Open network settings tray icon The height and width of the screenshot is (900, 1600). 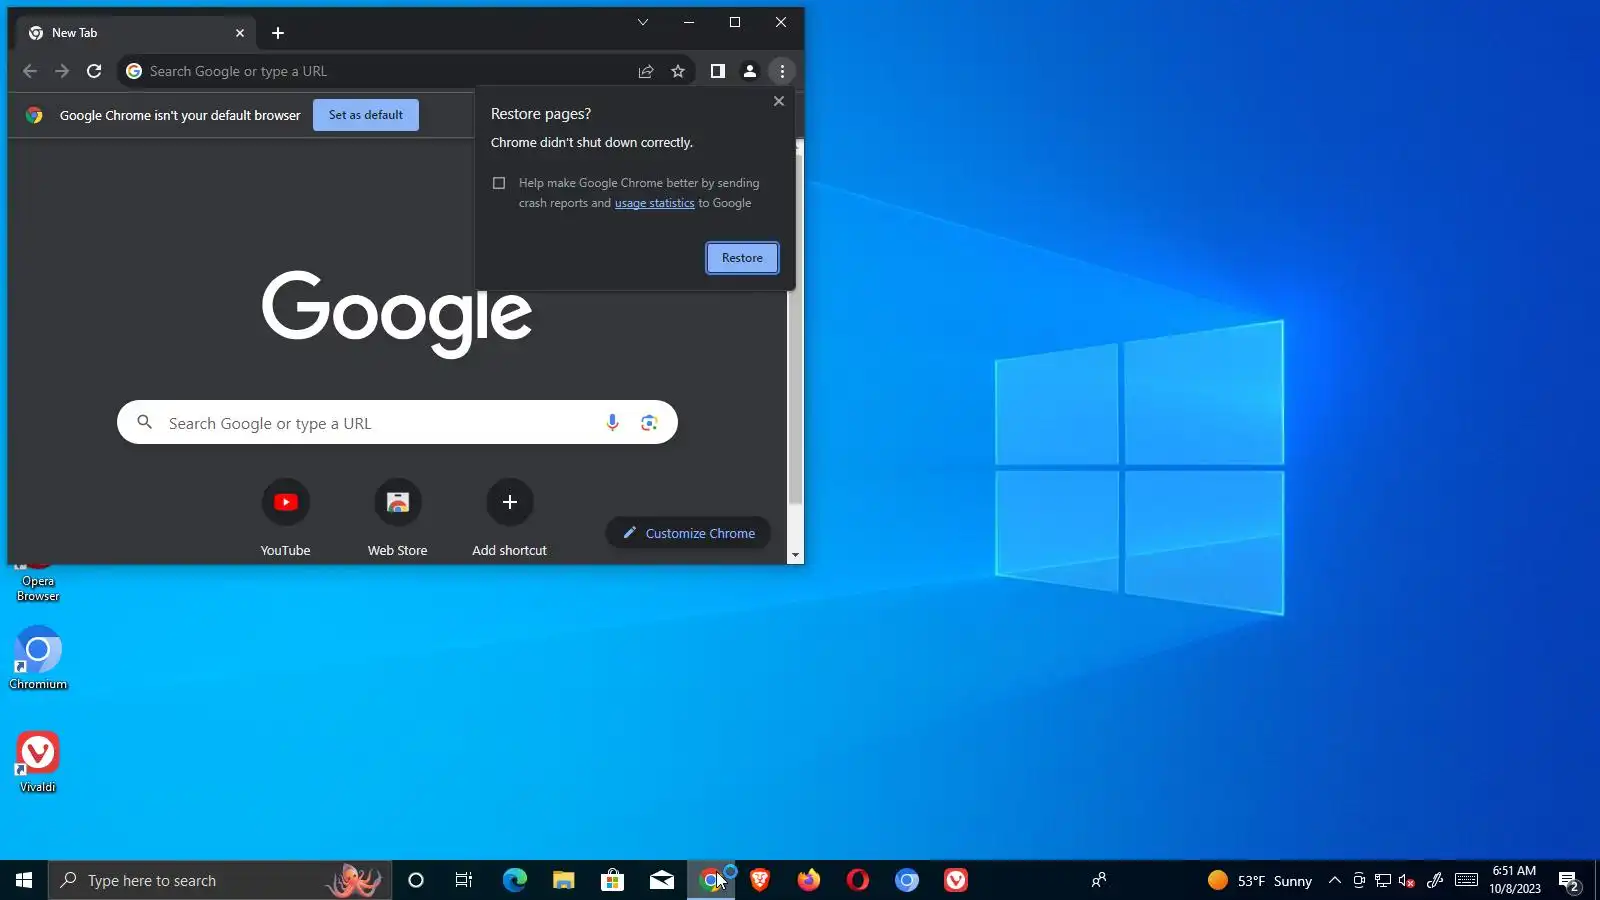[x=1382, y=880]
